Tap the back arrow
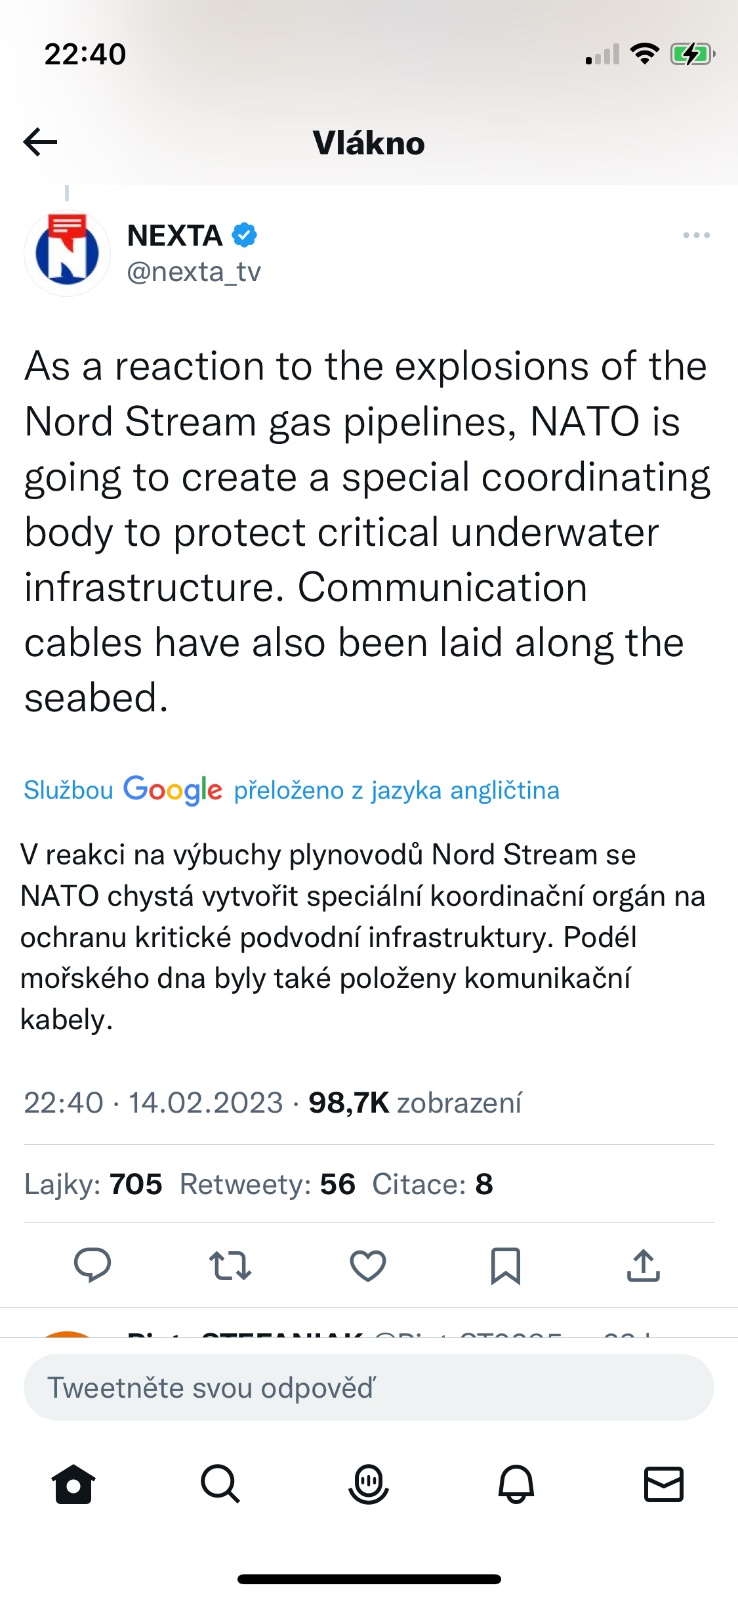 click(x=41, y=143)
